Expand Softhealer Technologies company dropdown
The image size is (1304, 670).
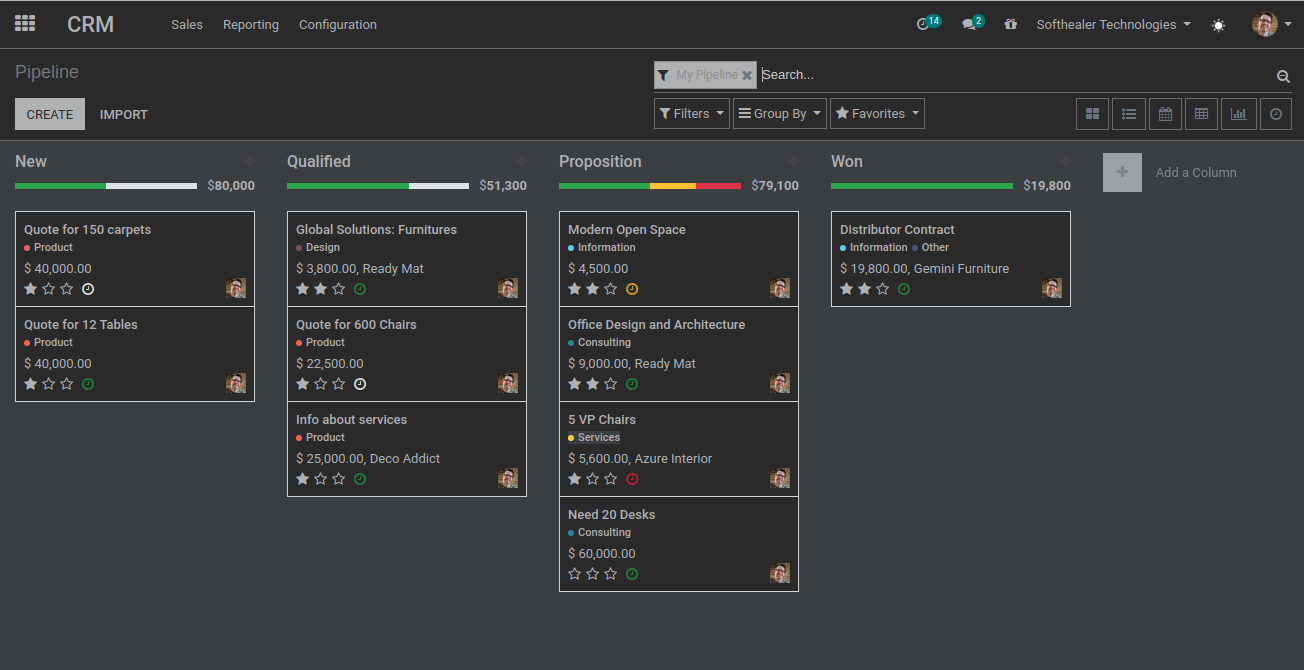click(1113, 24)
